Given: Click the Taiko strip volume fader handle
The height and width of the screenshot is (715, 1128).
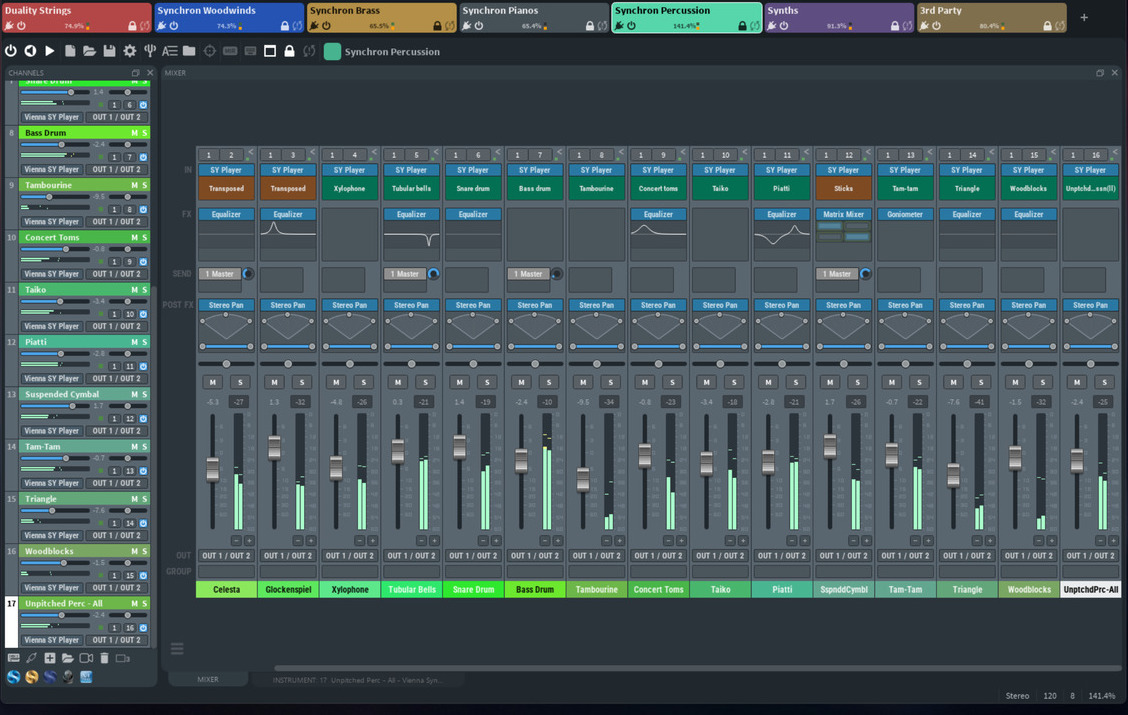Looking at the screenshot, I should tap(706, 463).
